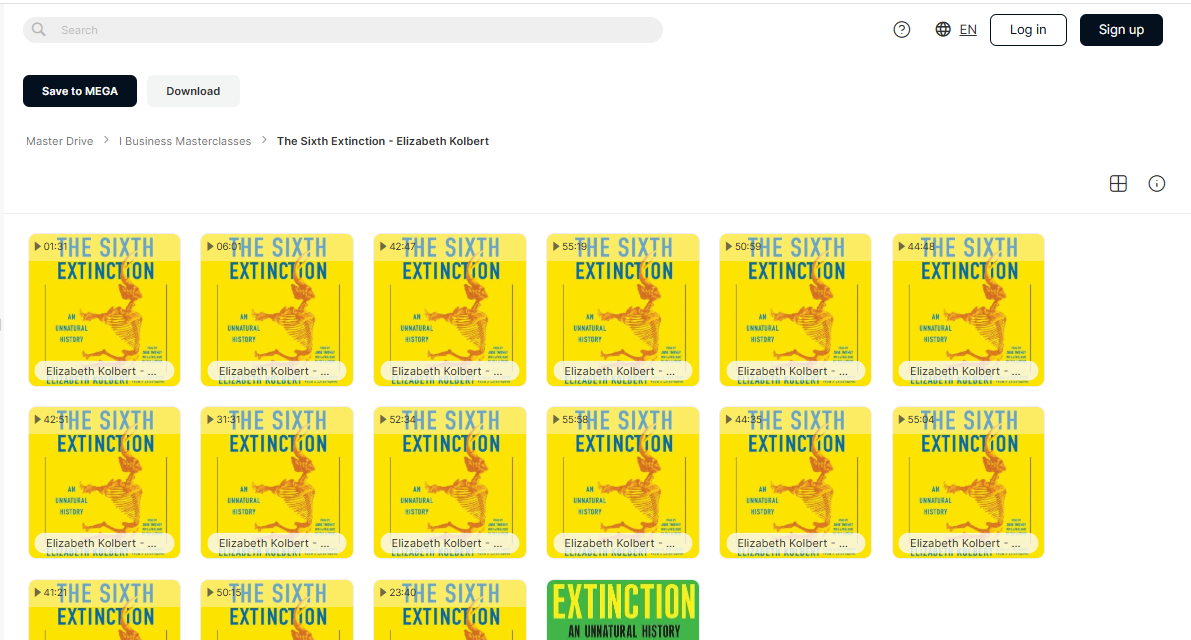Open the audio thumbnail with duration 55:58

coord(623,482)
